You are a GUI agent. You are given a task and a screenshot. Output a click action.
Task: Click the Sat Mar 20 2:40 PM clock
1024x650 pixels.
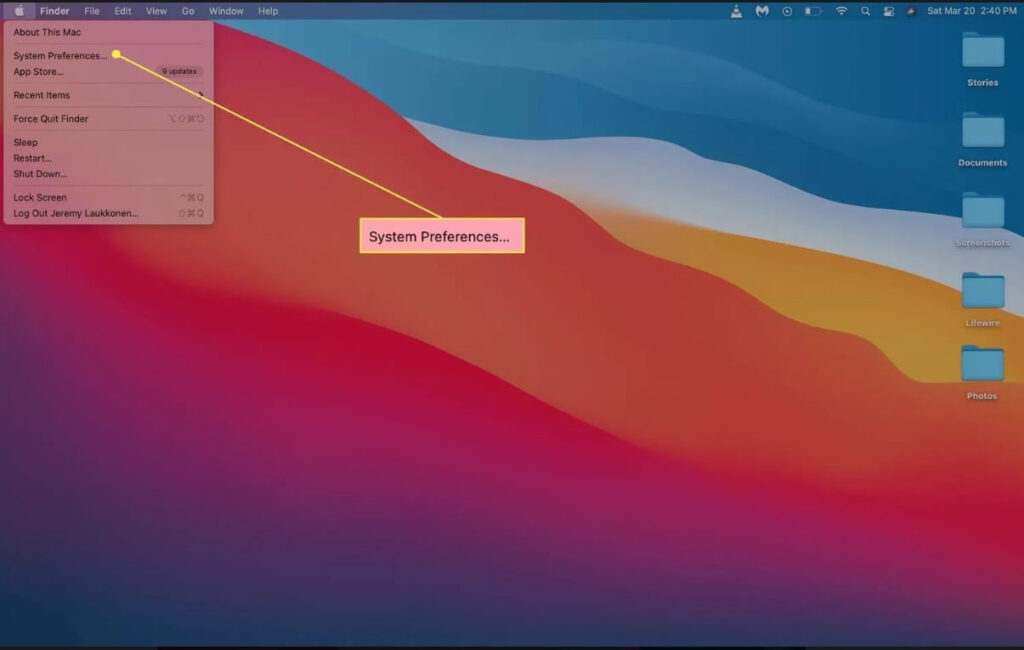coord(971,11)
